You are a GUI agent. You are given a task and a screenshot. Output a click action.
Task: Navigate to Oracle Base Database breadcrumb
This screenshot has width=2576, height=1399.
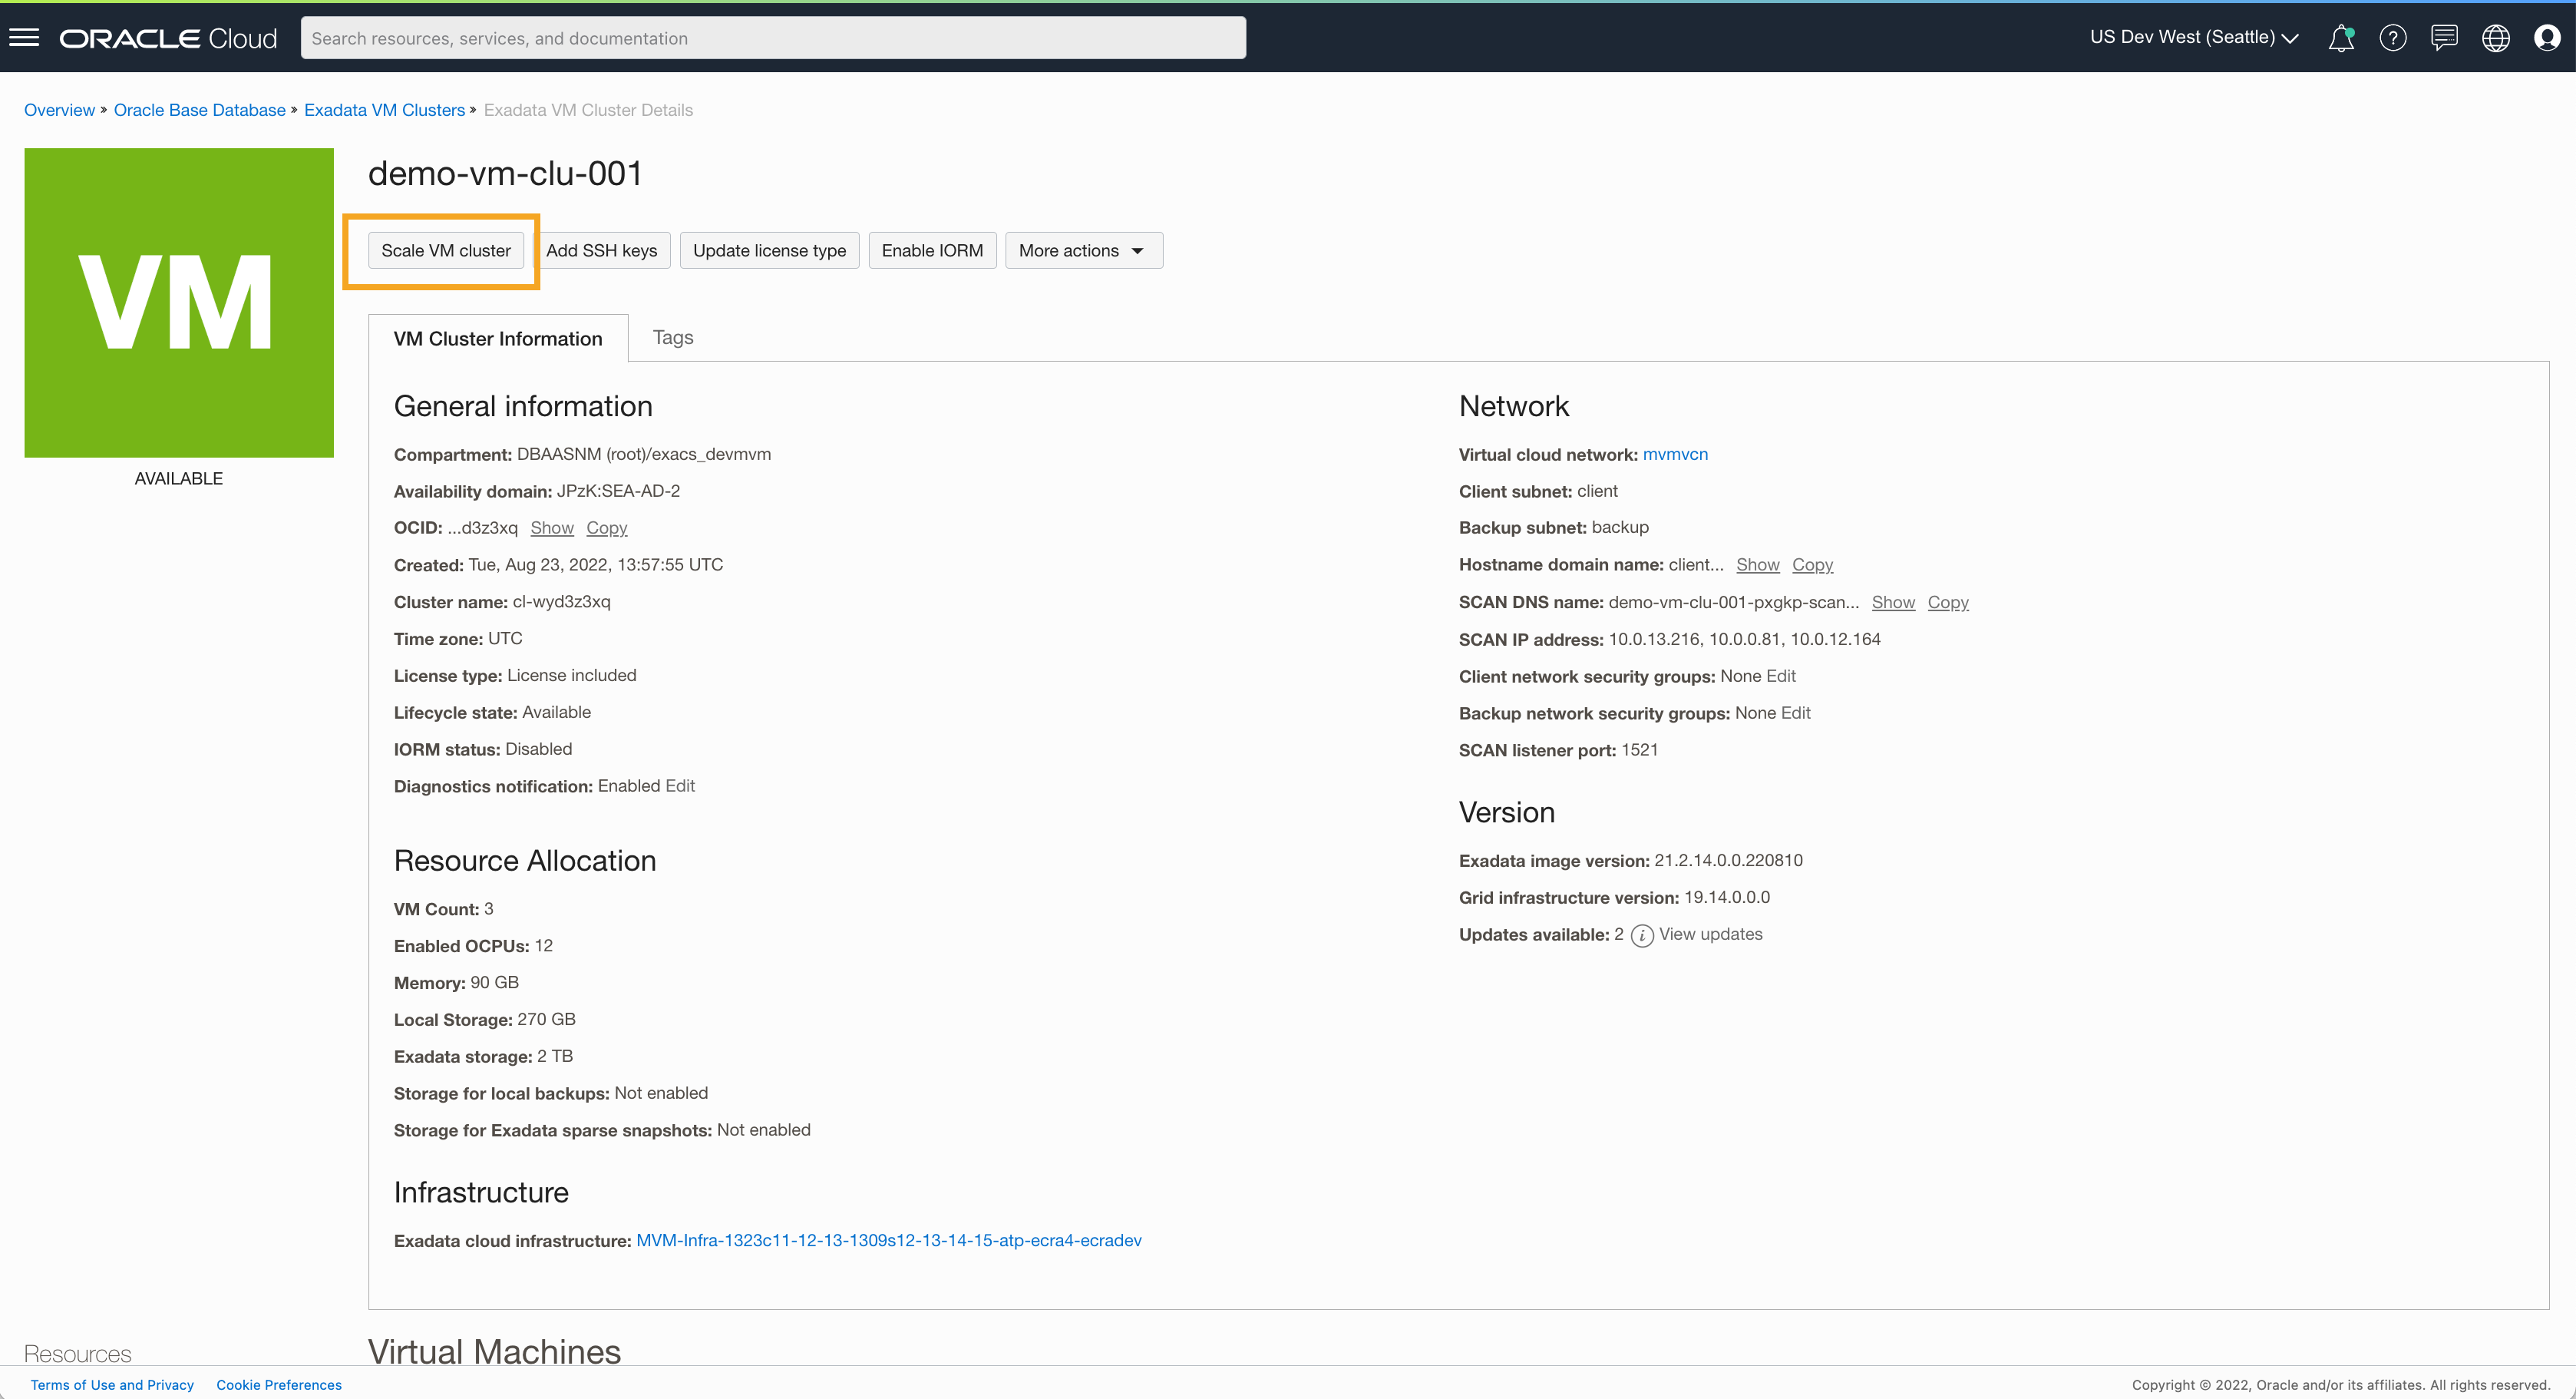[199, 109]
